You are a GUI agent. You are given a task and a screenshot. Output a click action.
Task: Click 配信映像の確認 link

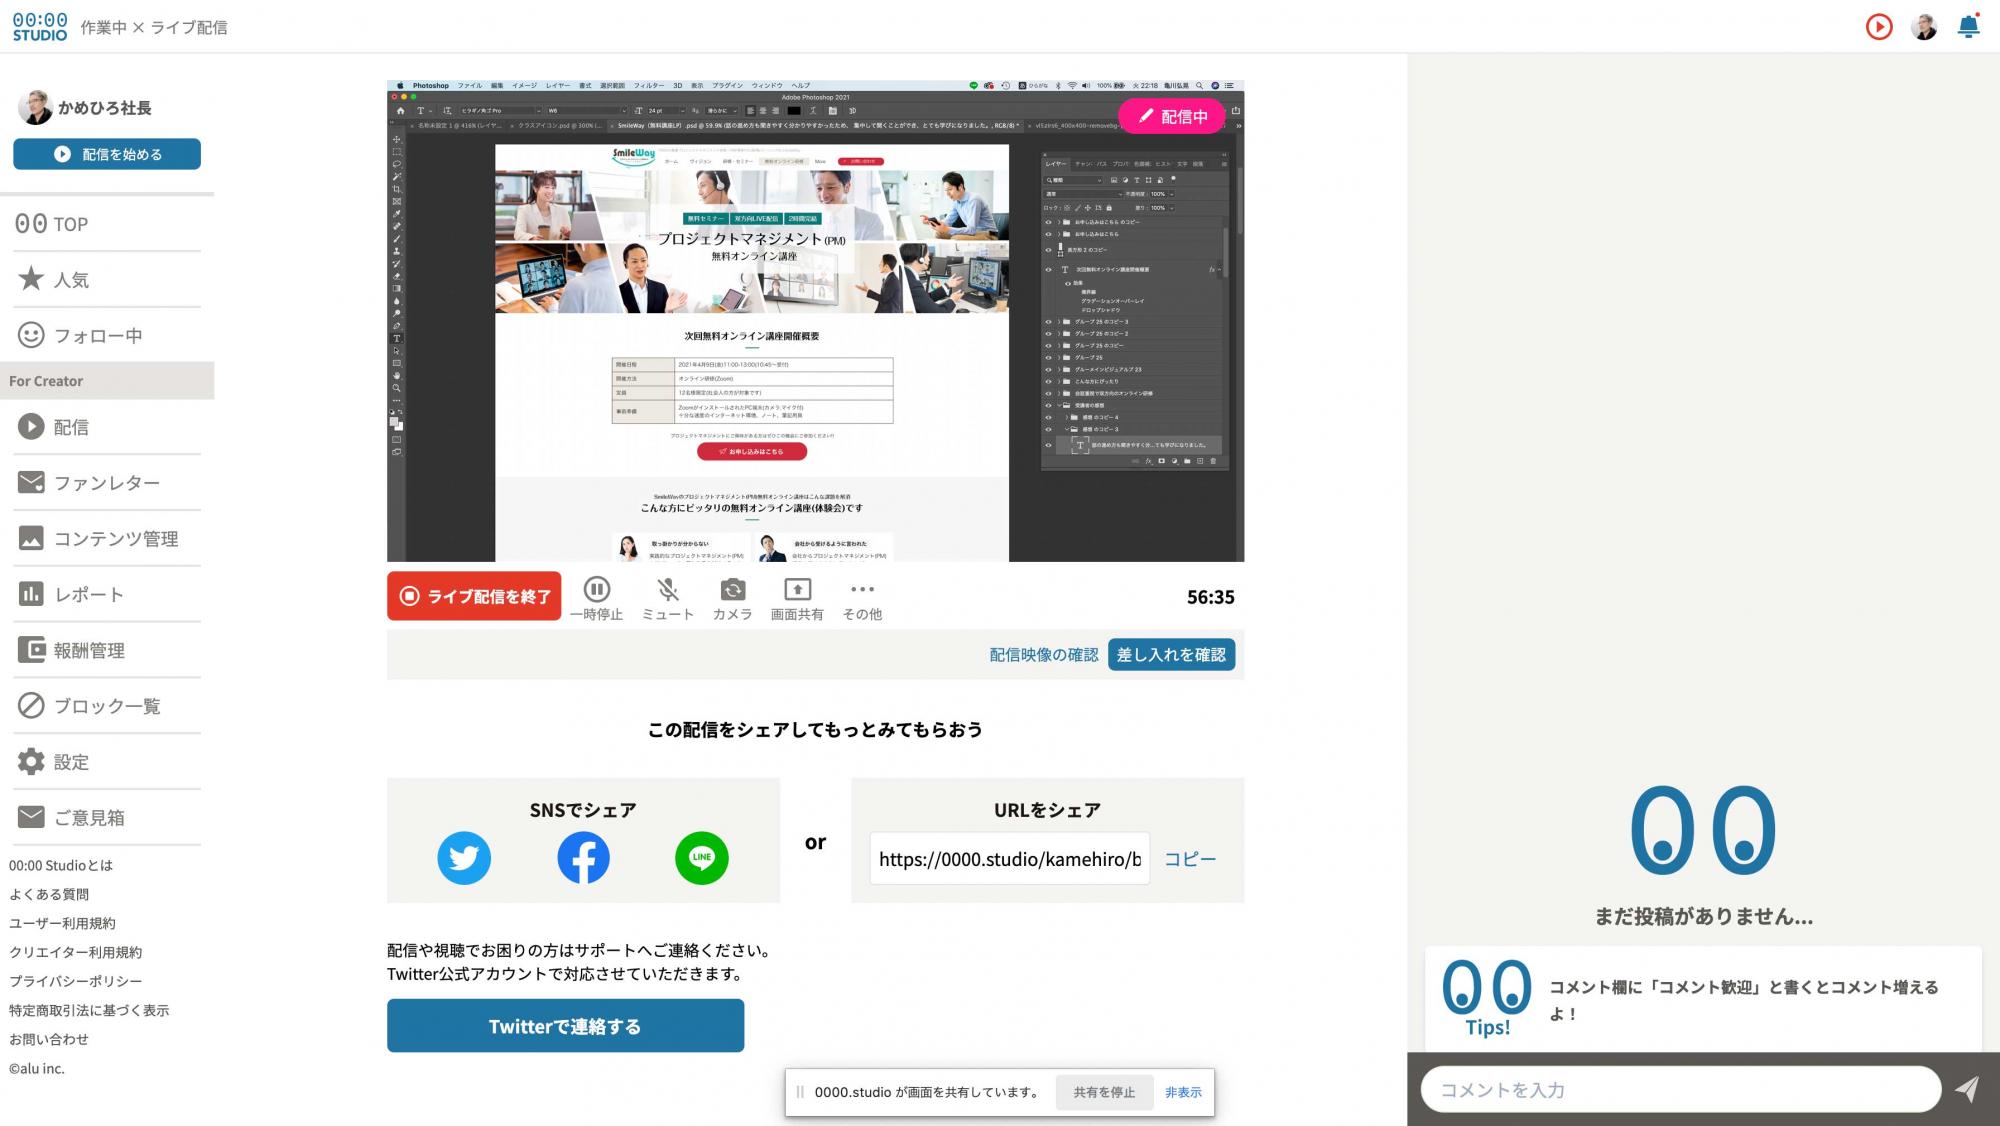[x=1044, y=655]
